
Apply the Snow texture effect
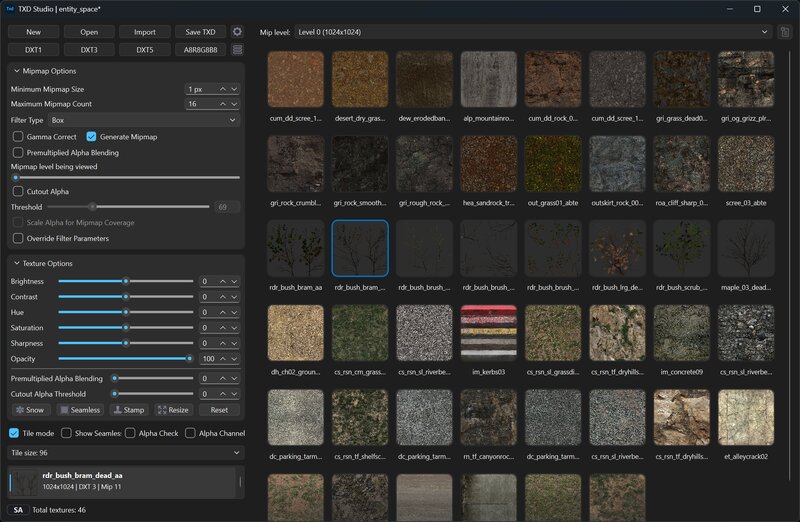pos(29,410)
